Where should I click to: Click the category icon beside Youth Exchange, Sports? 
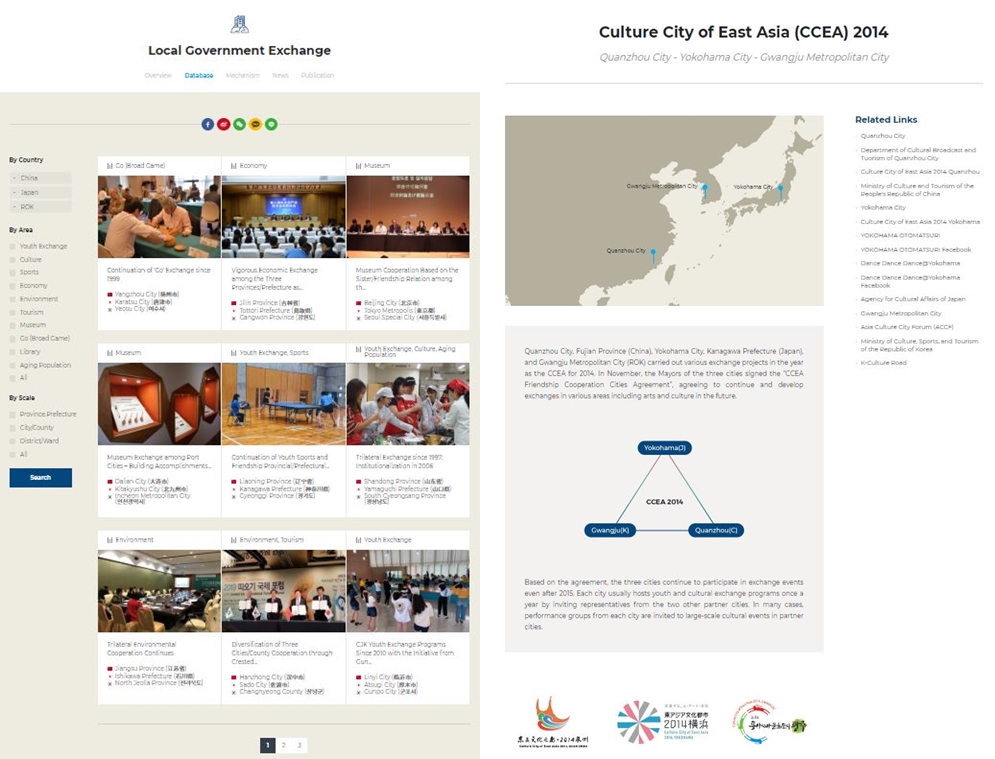click(234, 353)
